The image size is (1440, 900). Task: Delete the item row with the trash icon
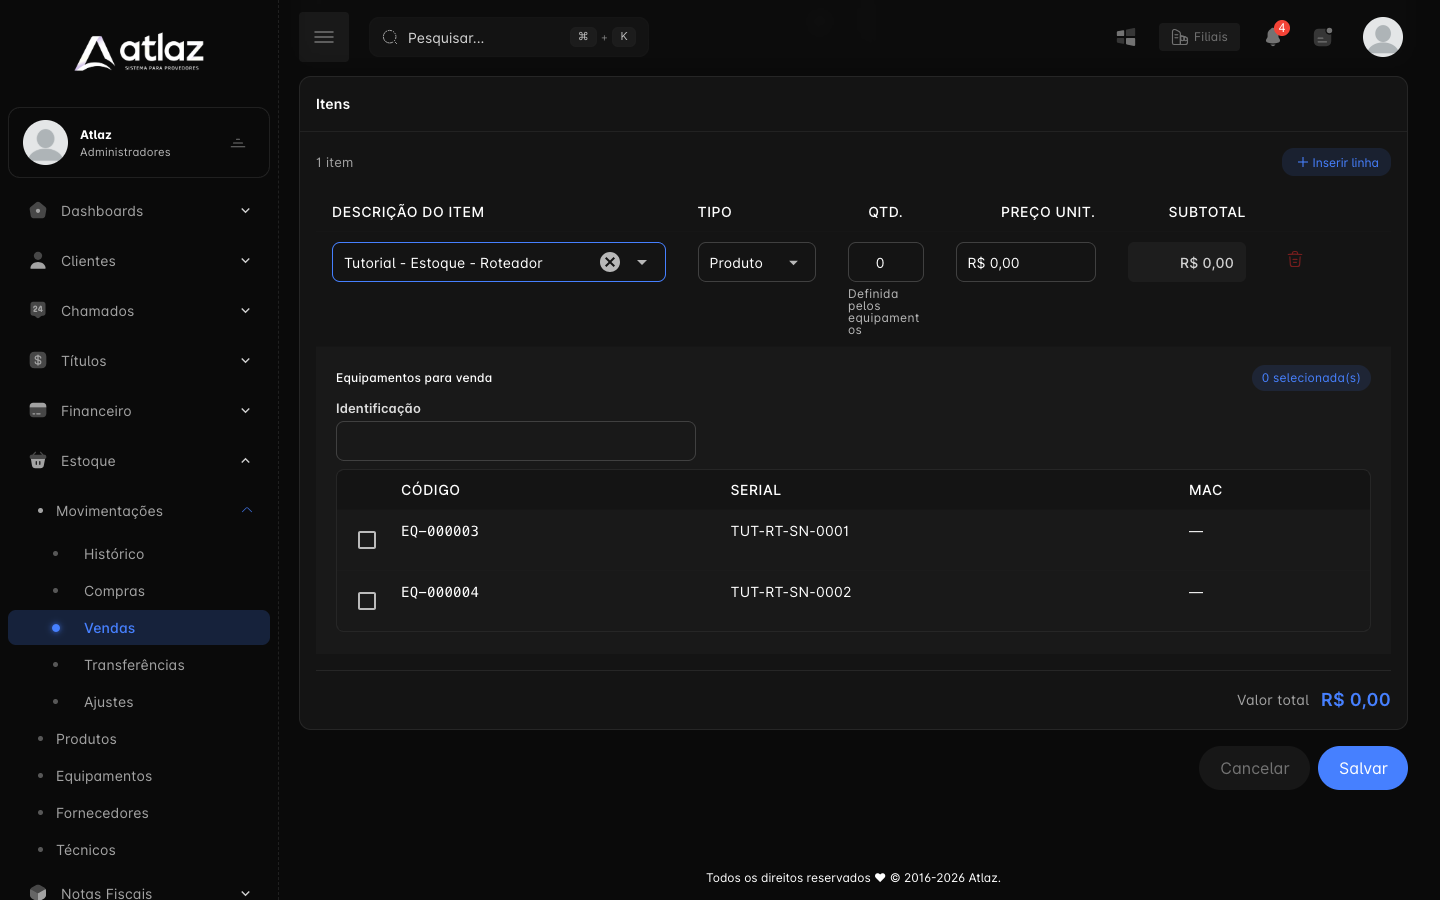click(1295, 259)
